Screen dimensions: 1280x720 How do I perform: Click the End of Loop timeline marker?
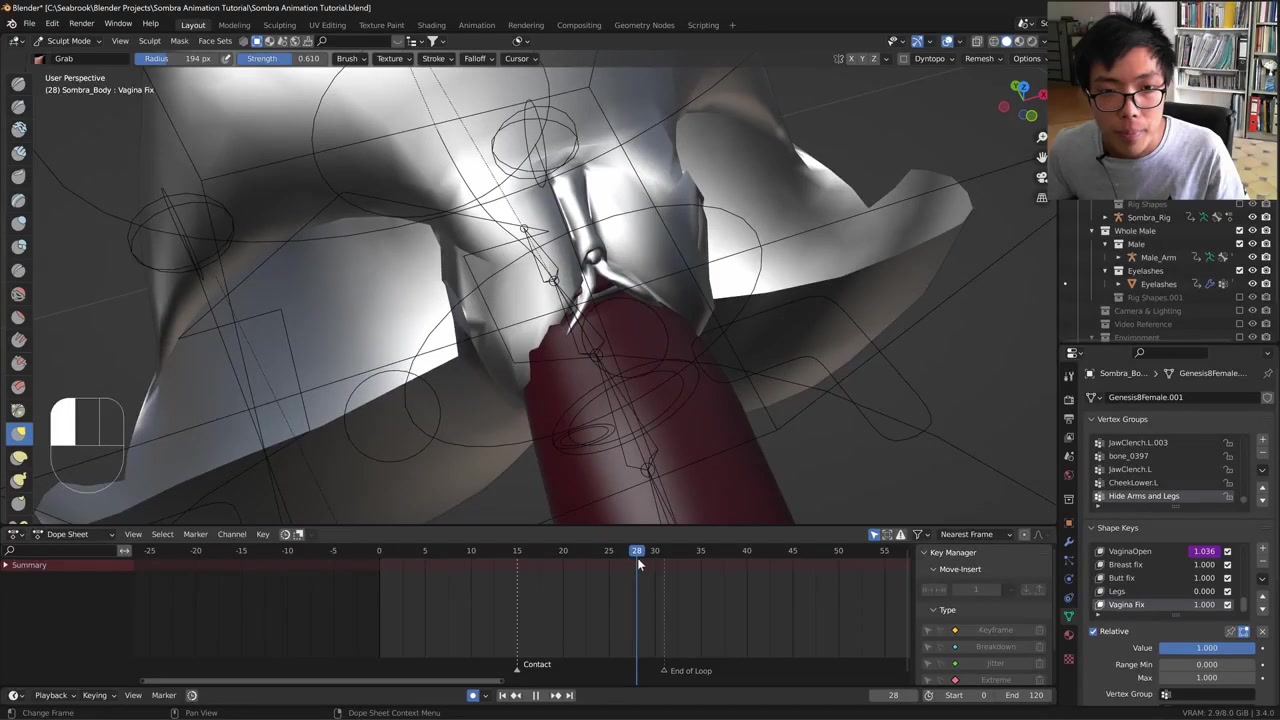click(664, 671)
